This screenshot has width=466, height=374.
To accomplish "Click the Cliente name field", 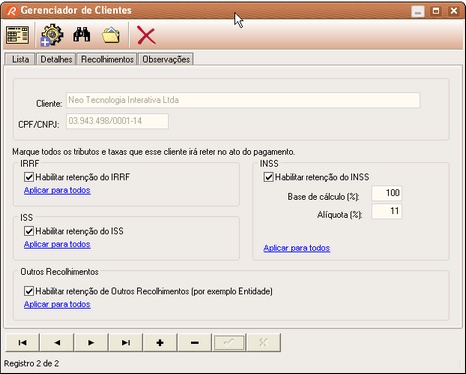I will (x=243, y=100).
